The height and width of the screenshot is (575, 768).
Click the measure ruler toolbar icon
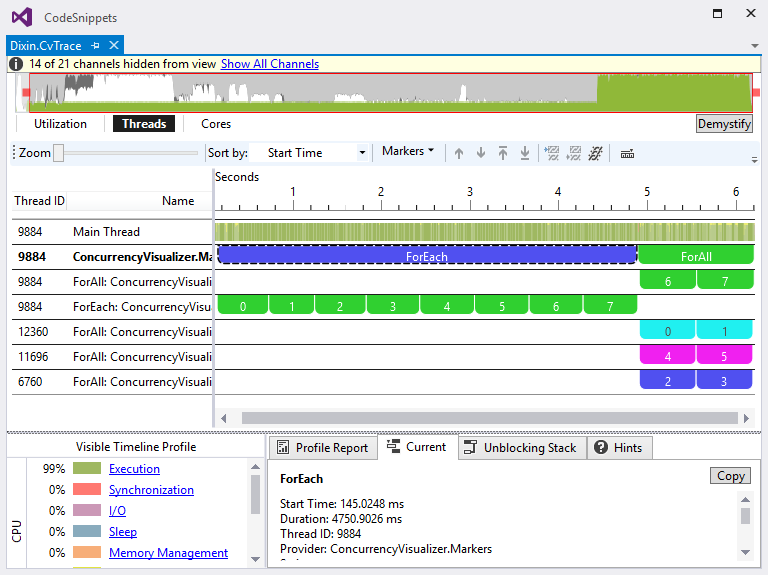(627, 154)
